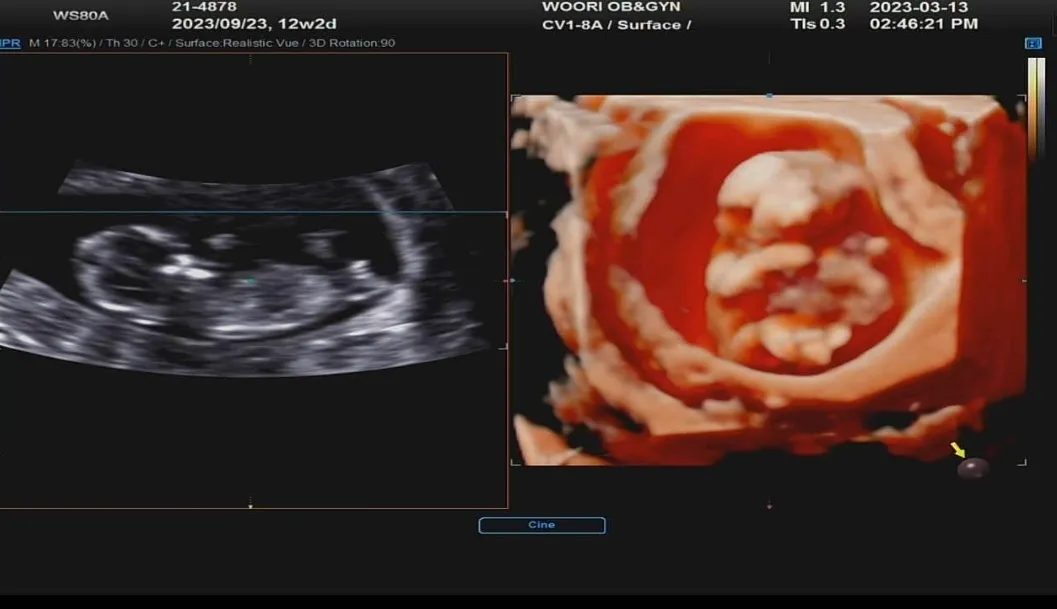1057x609 pixels.
Task: Click the blue icon above the color bars
Action: (1033, 43)
